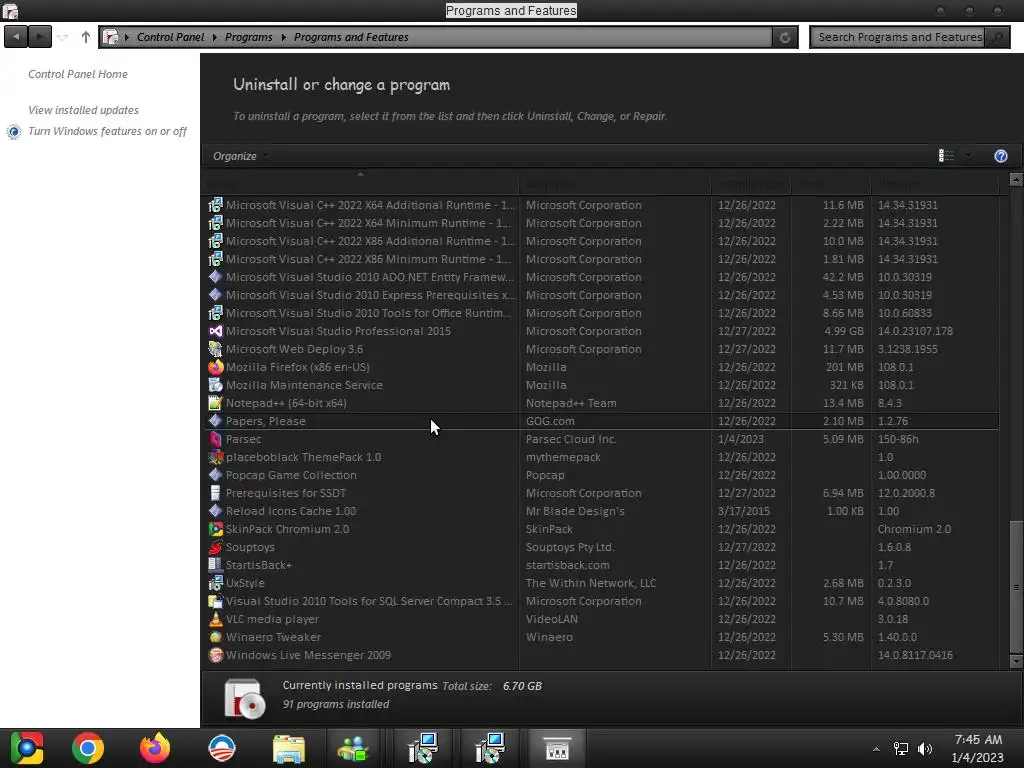
Task: Select the Souptoys program icon
Action: point(216,547)
